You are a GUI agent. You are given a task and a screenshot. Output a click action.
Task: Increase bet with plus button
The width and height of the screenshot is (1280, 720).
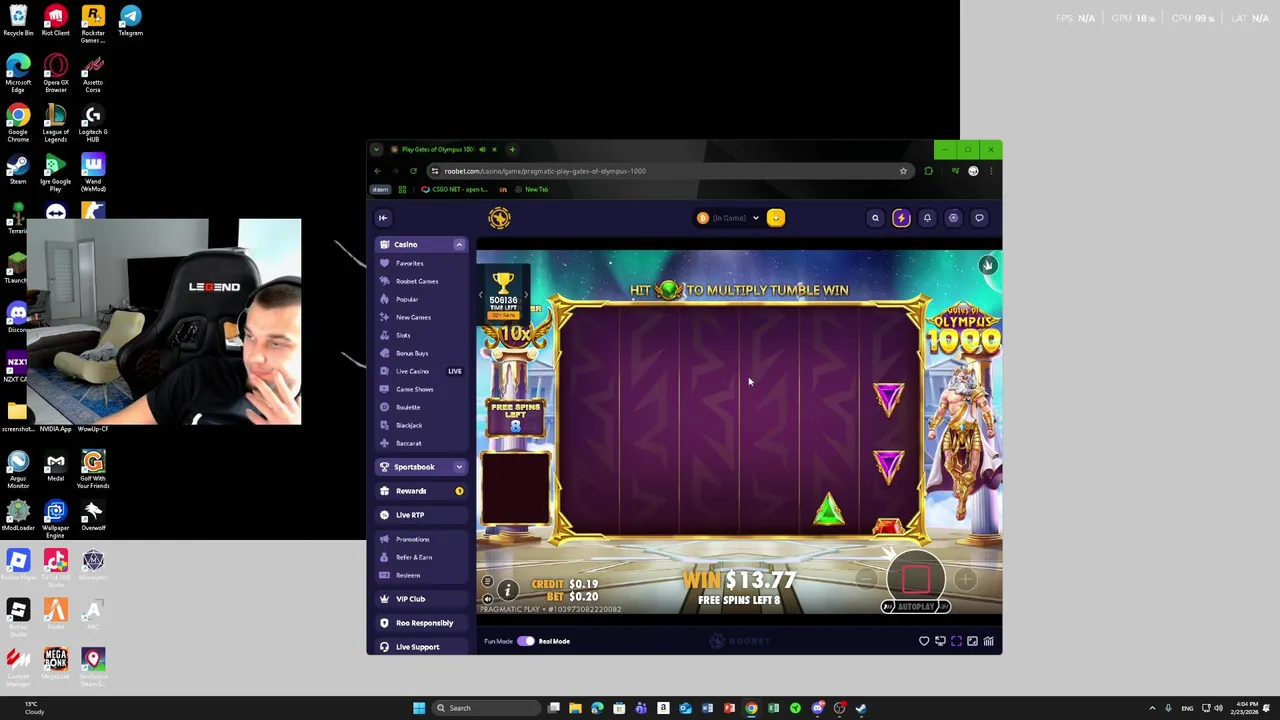[965, 579]
